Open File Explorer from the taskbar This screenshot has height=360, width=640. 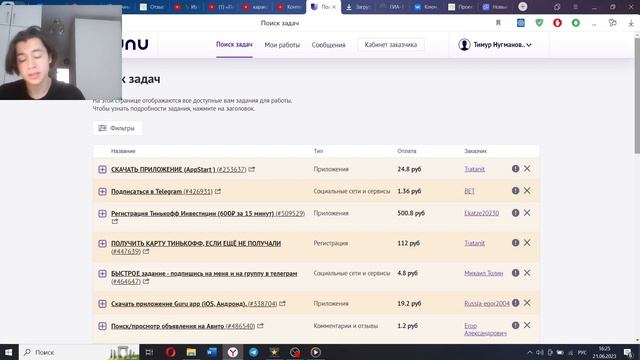[191, 352]
